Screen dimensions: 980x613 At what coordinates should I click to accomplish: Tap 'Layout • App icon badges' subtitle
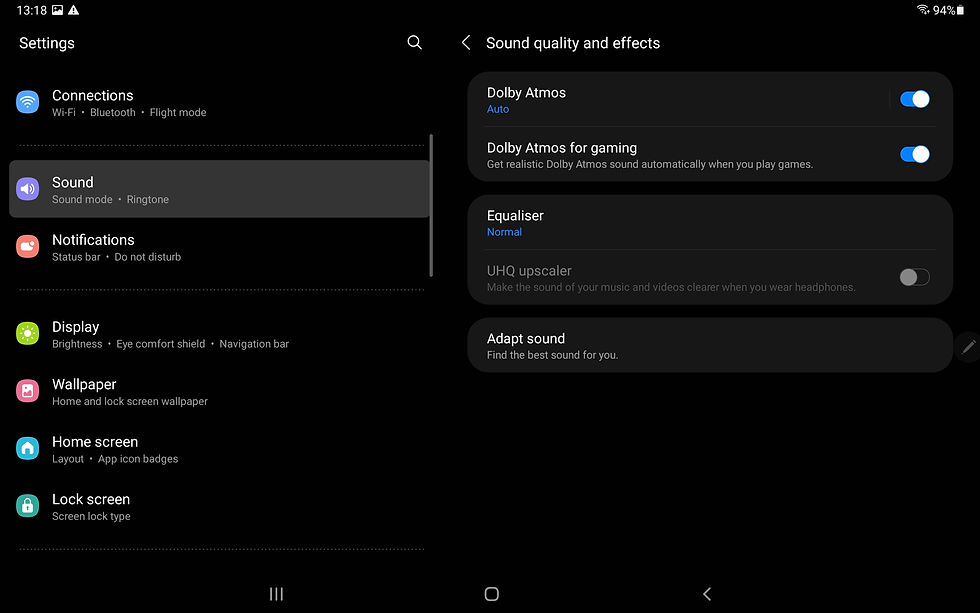coord(115,459)
